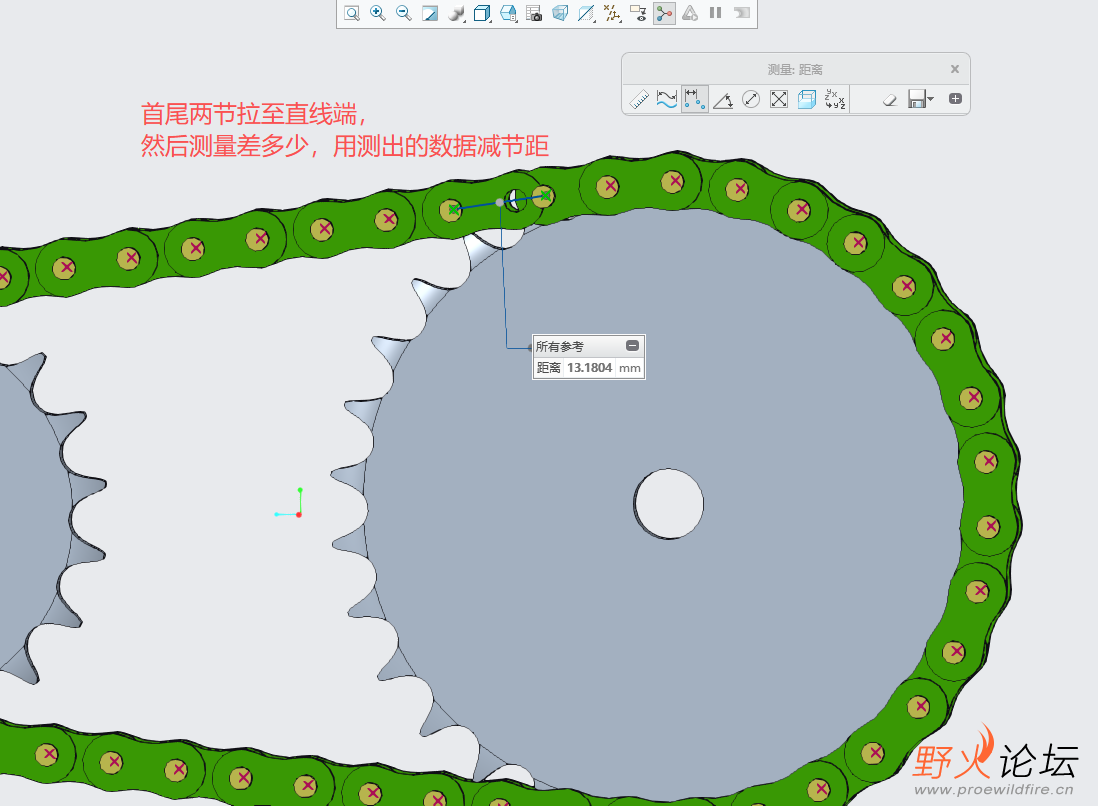The height and width of the screenshot is (806, 1098).
Task: Click the Repaint screen icon
Action: pyautogui.click(x=430, y=13)
